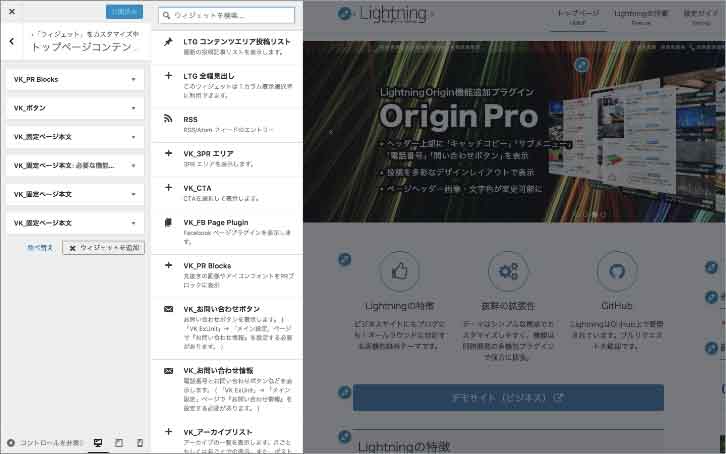Viewport: 726px width, 454px height.
Task: Click the Lightningの特徴 label under thumbs-up icon
Action: coord(400,306)
